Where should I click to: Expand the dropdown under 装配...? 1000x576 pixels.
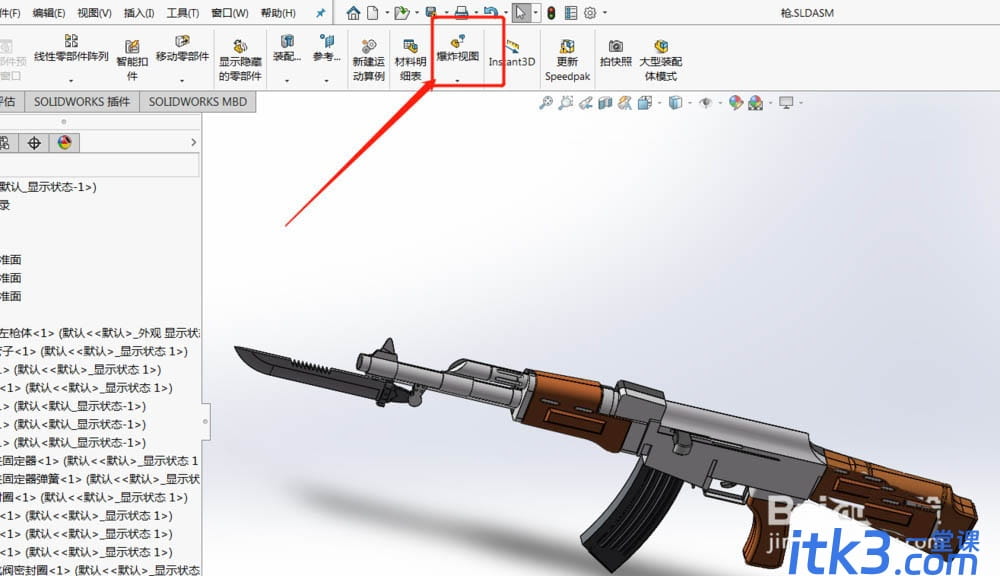[287, 80]
